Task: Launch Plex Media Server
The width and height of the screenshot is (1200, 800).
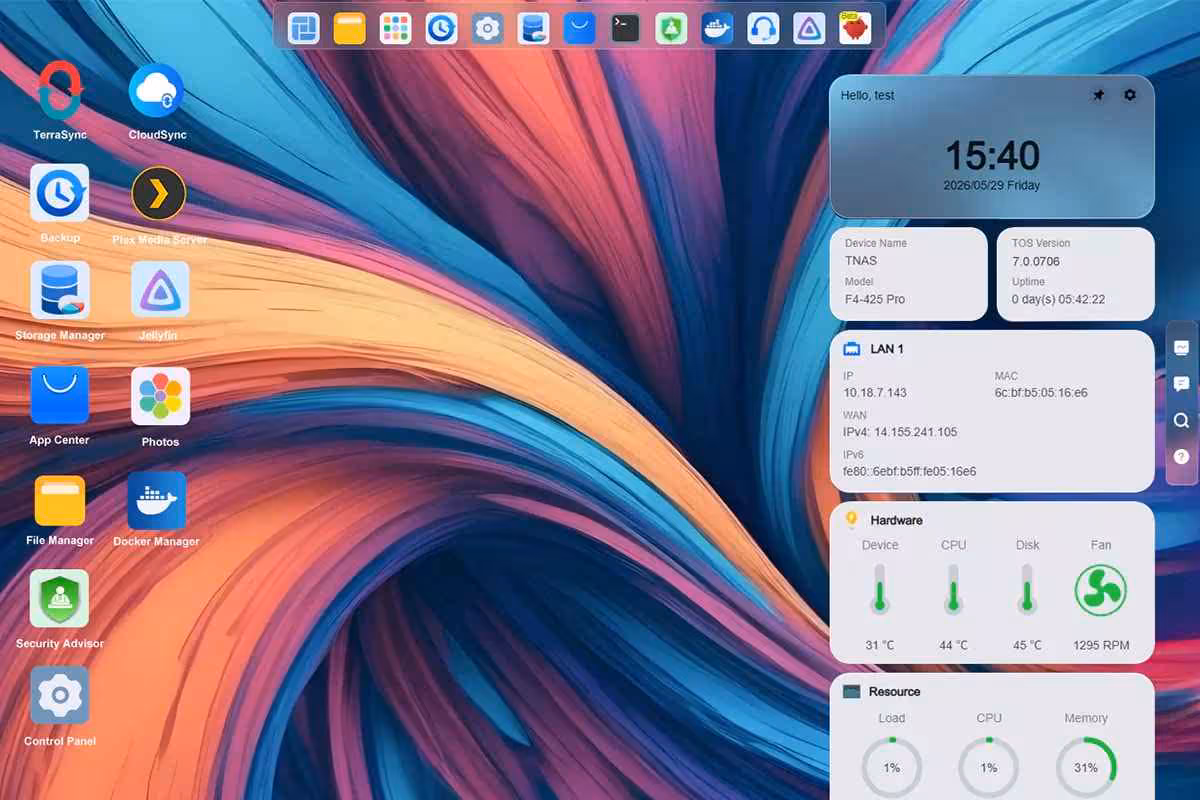Action: [x=159, y=194]
